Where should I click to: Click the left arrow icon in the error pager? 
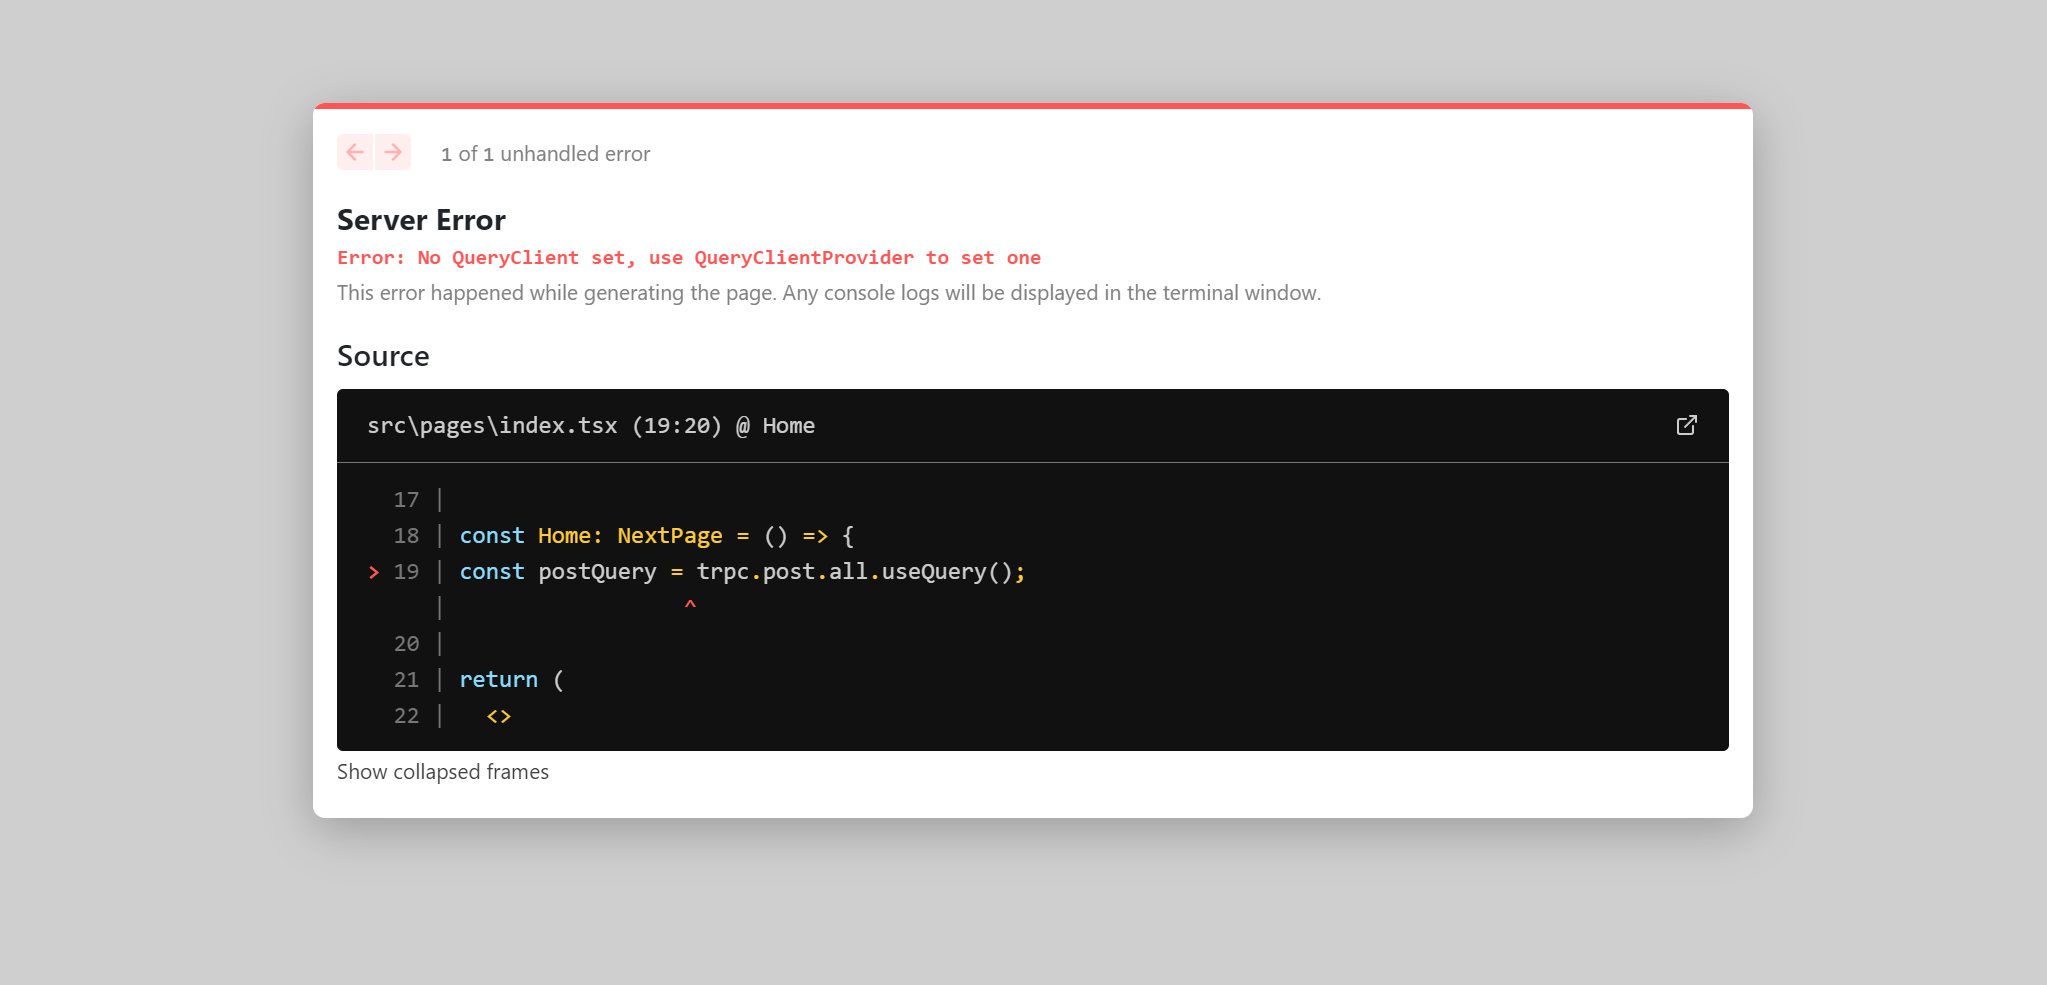pyautogui.click(x=356, y=152)
